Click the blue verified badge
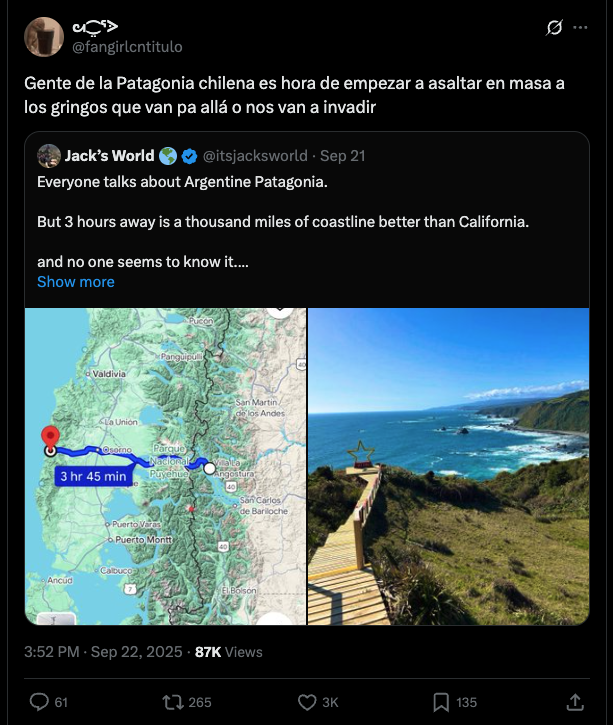 tap(189, 156)
